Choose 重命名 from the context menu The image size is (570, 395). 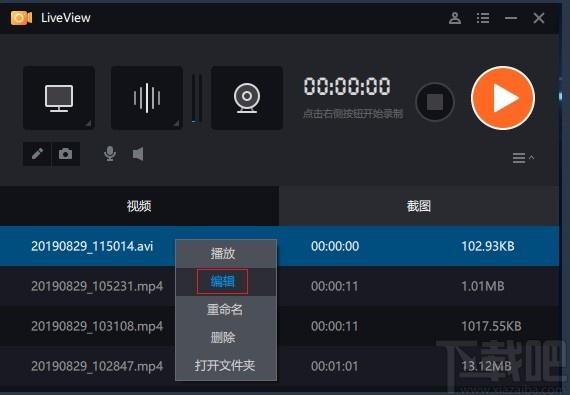pyautogui.click(x=226, y=310)
